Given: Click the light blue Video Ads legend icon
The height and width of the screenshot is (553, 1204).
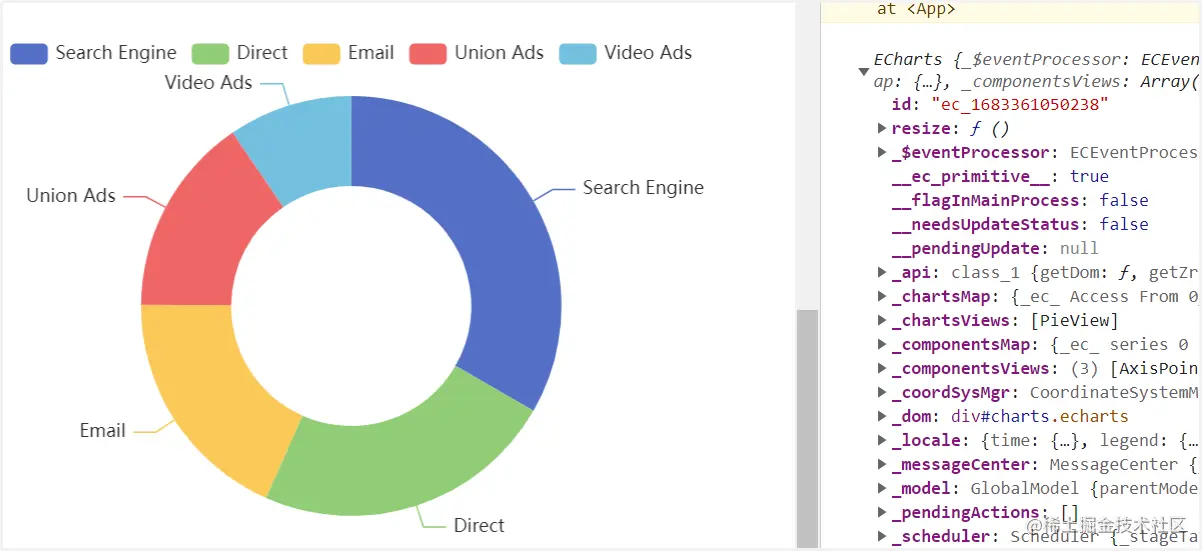Looking at the screenshot, I should [x=577, y=54].
